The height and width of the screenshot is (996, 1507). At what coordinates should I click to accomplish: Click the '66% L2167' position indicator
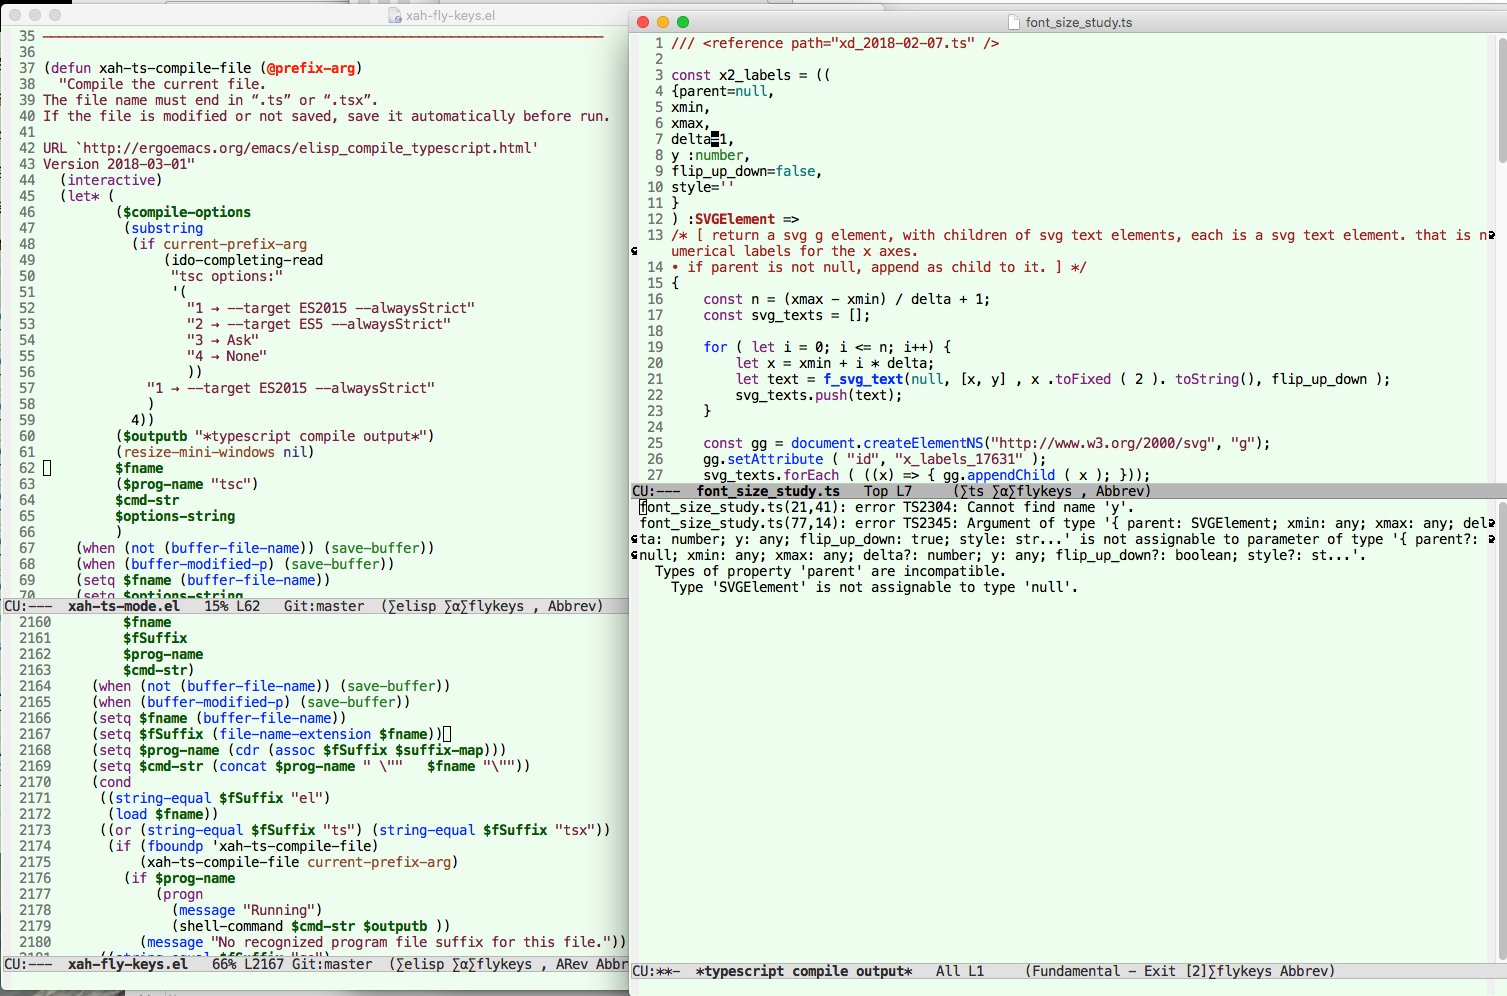[x=248, y=964]
